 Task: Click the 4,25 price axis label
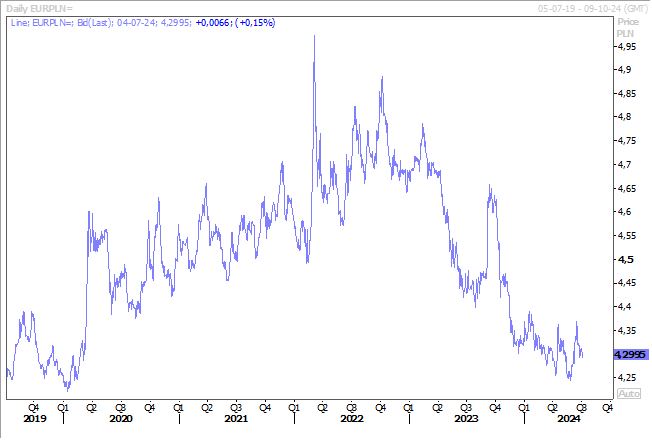tap(628, 378)
